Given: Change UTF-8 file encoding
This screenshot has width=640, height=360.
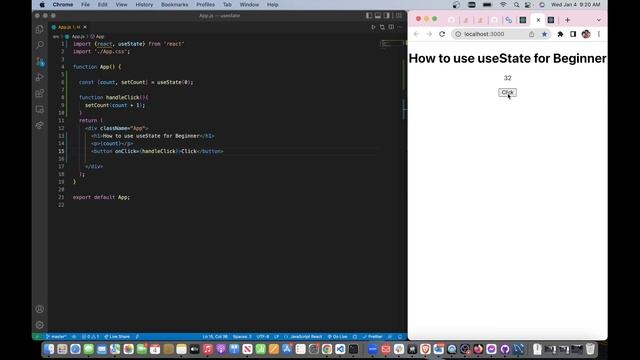Looking at the screenshot, I should [x=263, y=336].
